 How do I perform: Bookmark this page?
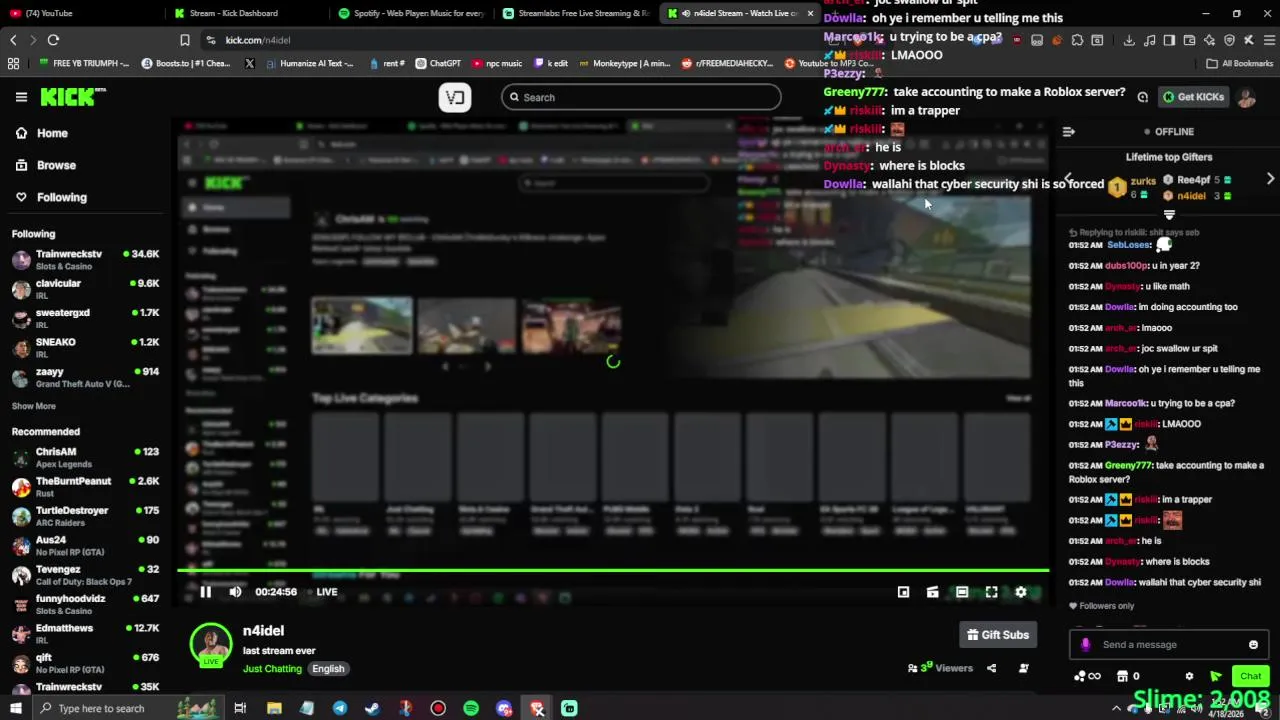pos(185,40)
